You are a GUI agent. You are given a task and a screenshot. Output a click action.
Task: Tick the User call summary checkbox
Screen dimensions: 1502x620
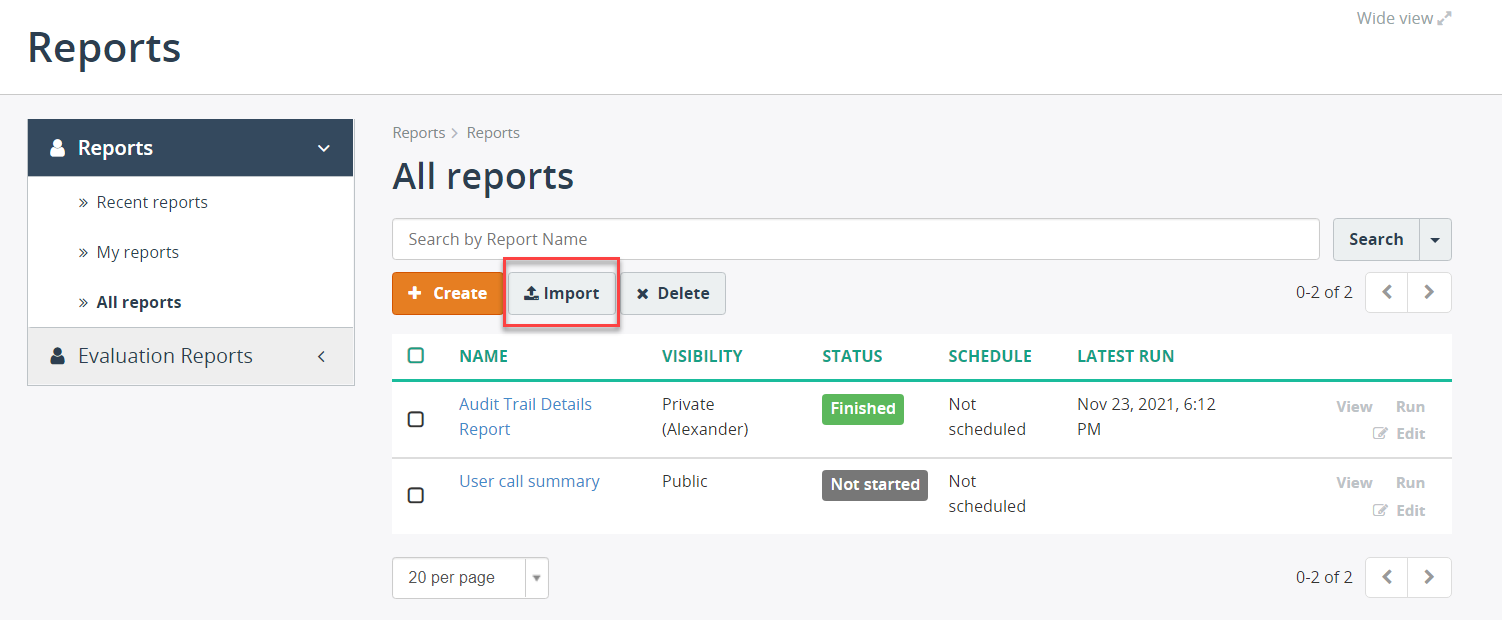(x=416, y=495)
